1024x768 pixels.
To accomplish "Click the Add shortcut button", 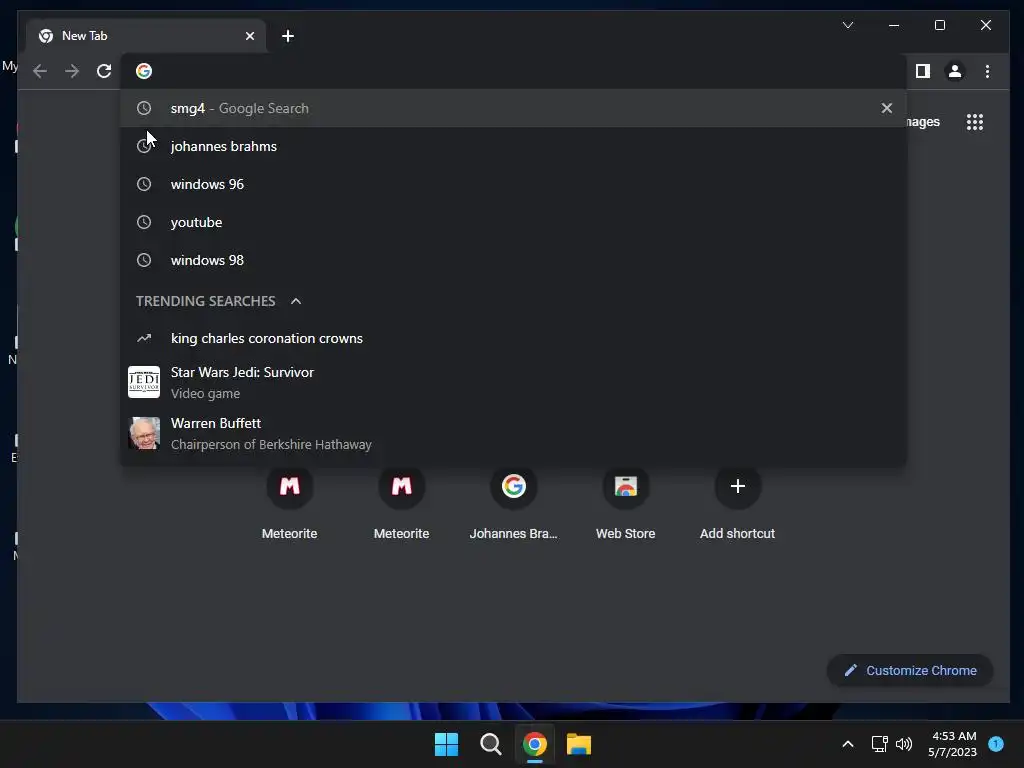I will (737, 504).
